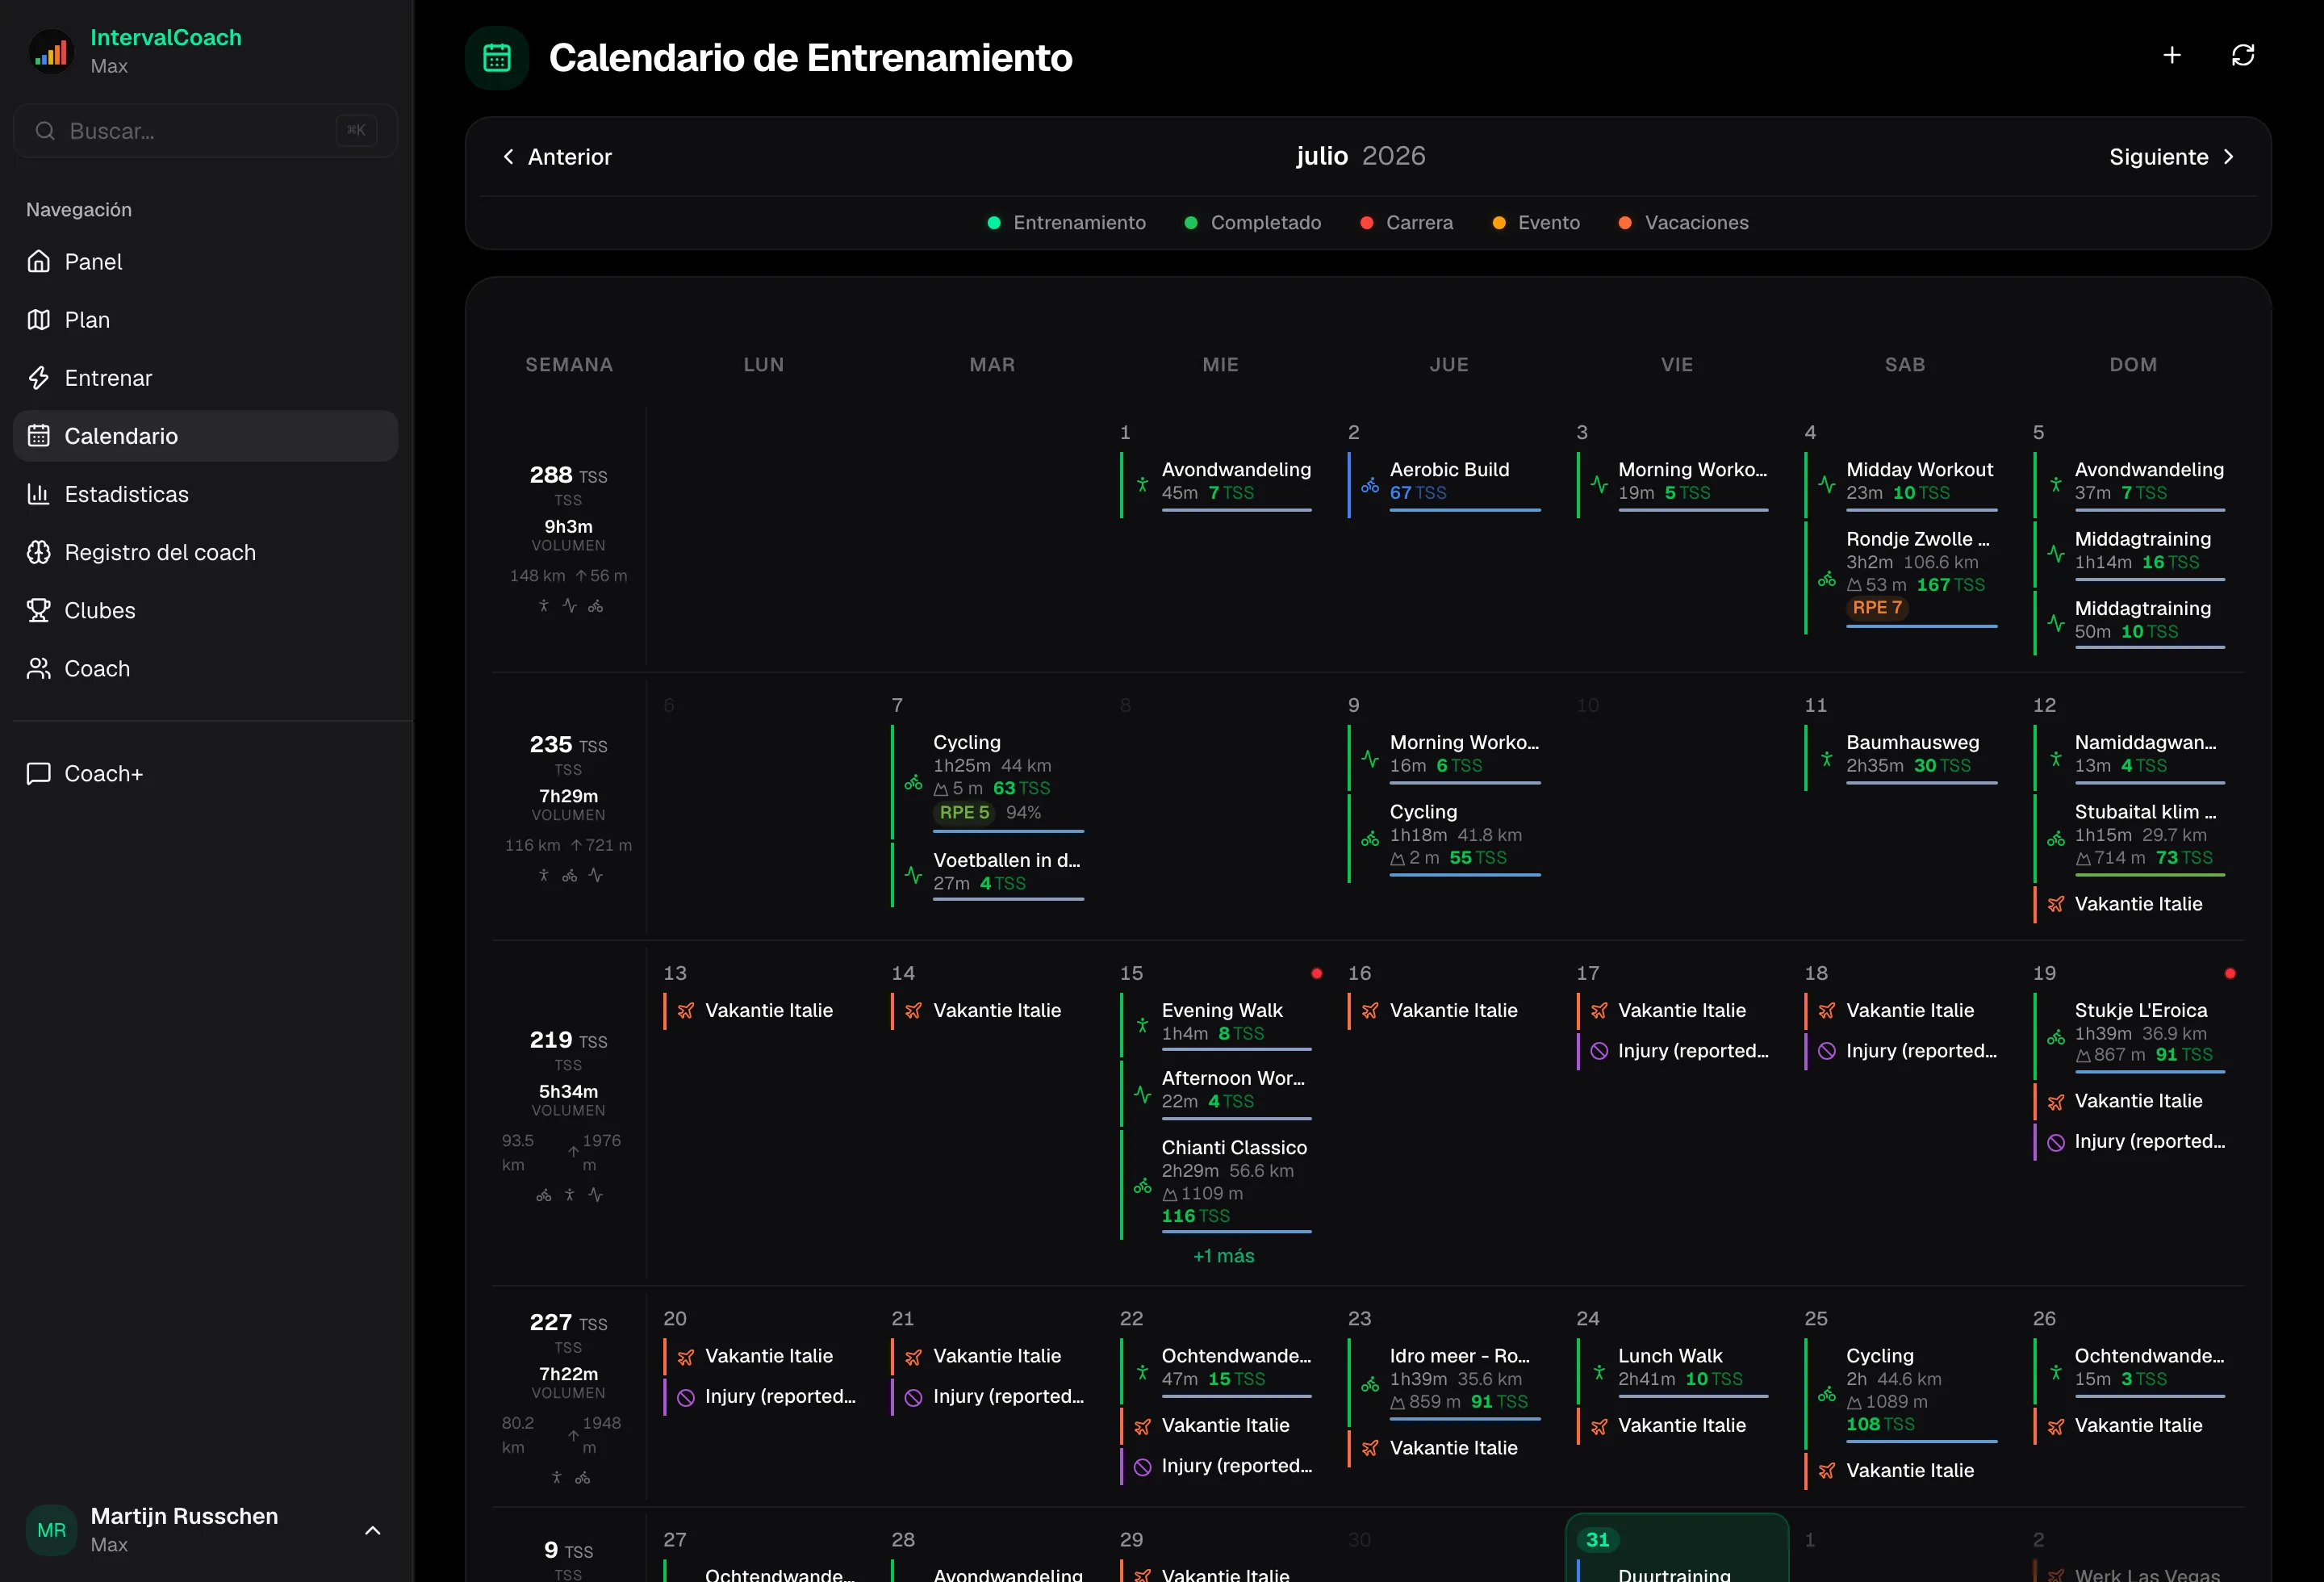Open Avondwandeling workout on July 1
The width and height of the screenshot is (2324, 1582).
(1216, 485)
